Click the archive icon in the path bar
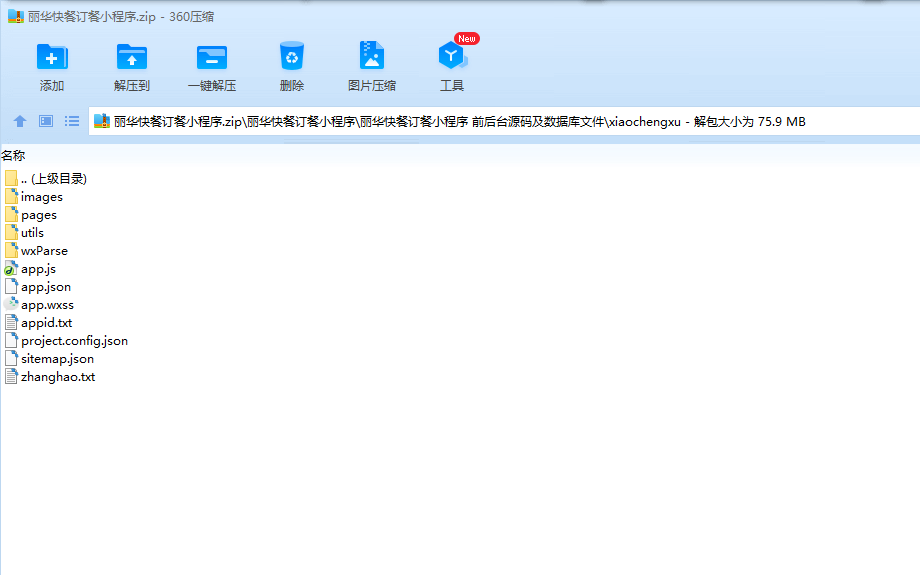 (x=102, y=121)
